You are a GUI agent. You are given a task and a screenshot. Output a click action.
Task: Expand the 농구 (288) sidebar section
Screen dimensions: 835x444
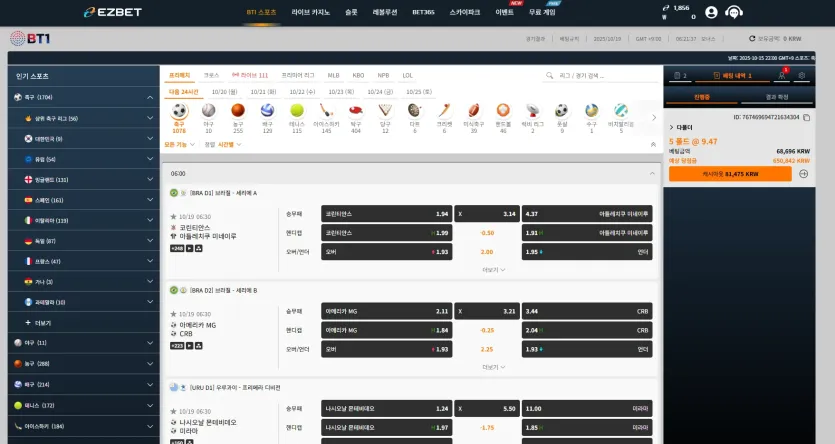tap(150, 363)
